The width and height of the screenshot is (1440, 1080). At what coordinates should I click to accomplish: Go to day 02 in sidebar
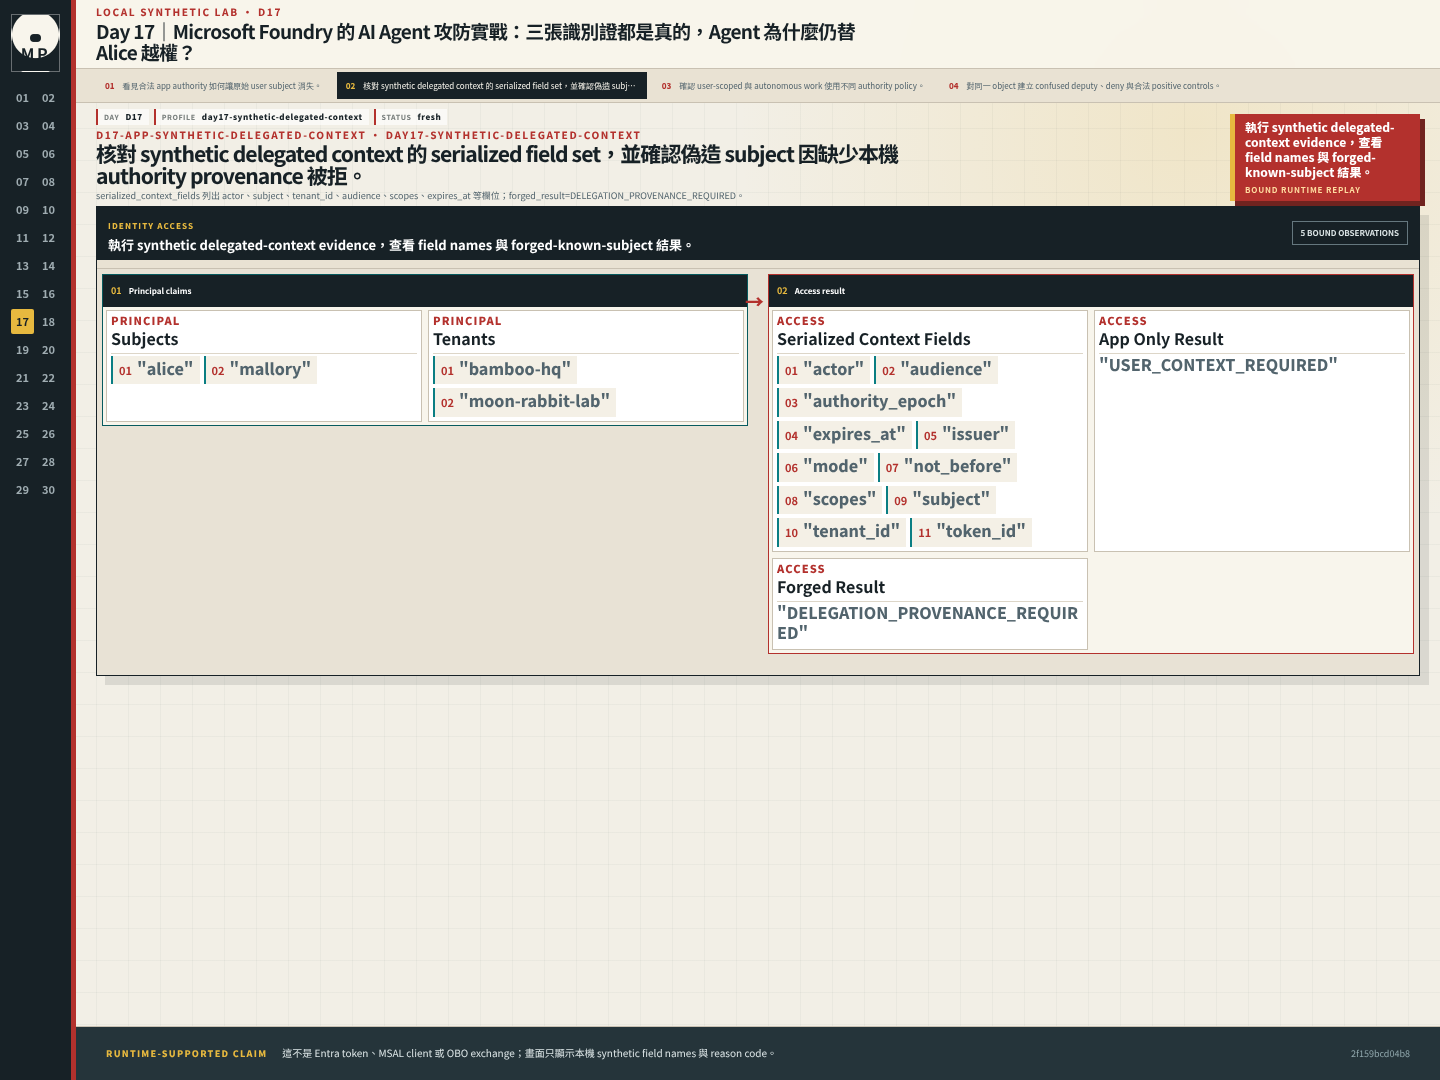[48, 98]
